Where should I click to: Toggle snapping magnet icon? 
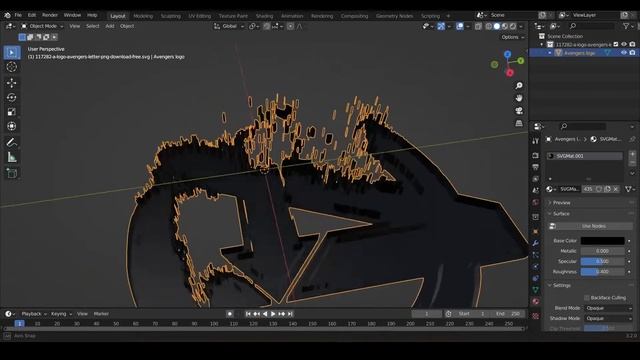point(267,26)
